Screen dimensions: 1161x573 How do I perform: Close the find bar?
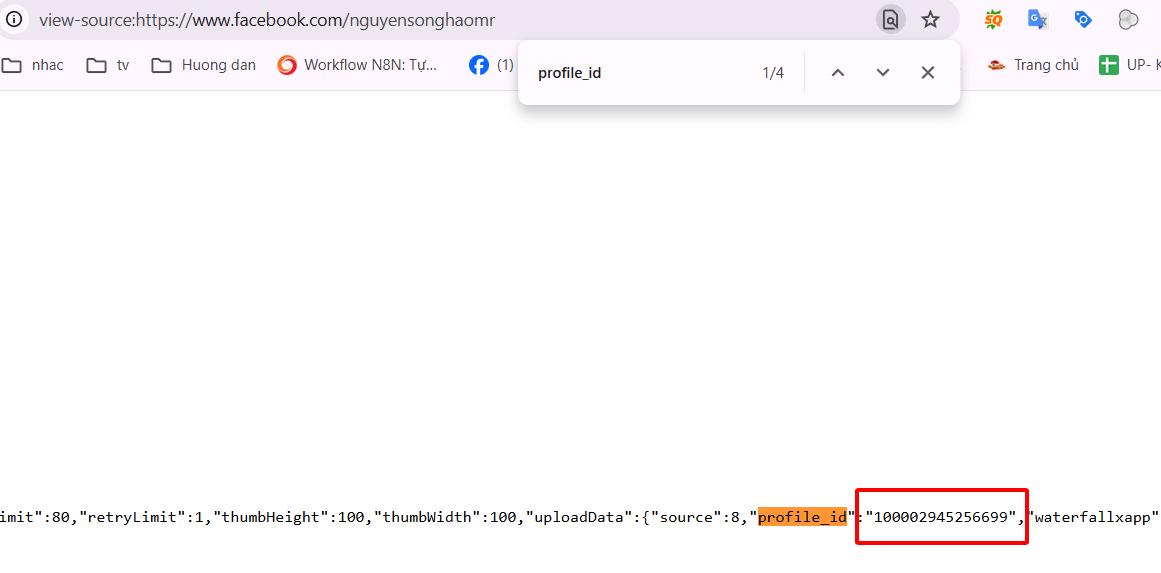click(x=928, y=73)
